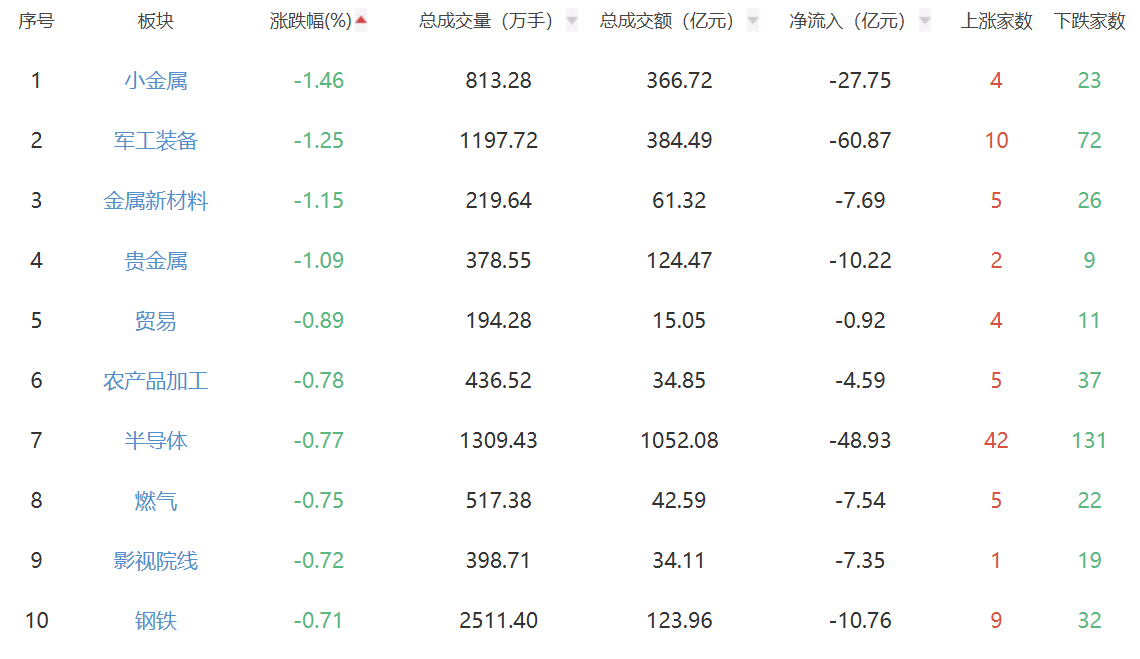Click 军工装备's falling count 72

pyautogui.click(x=1089, y=141)
